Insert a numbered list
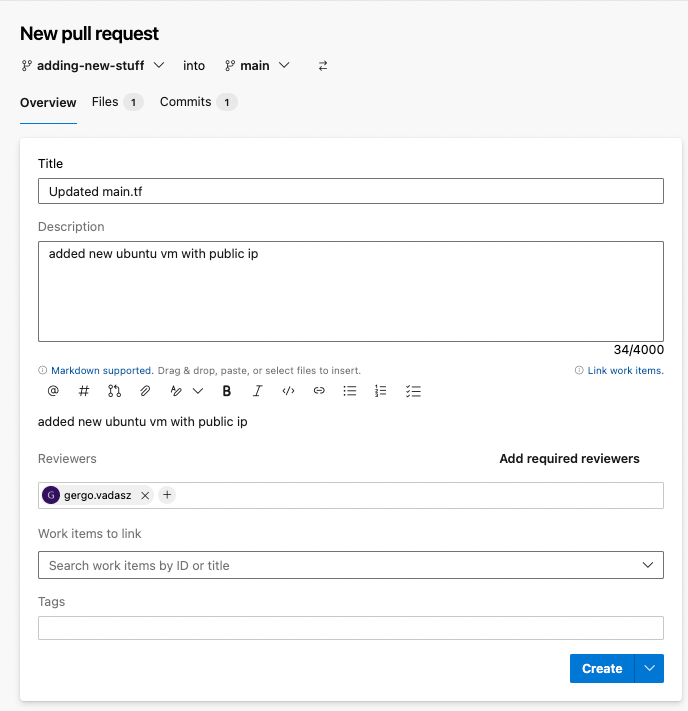 380,391
